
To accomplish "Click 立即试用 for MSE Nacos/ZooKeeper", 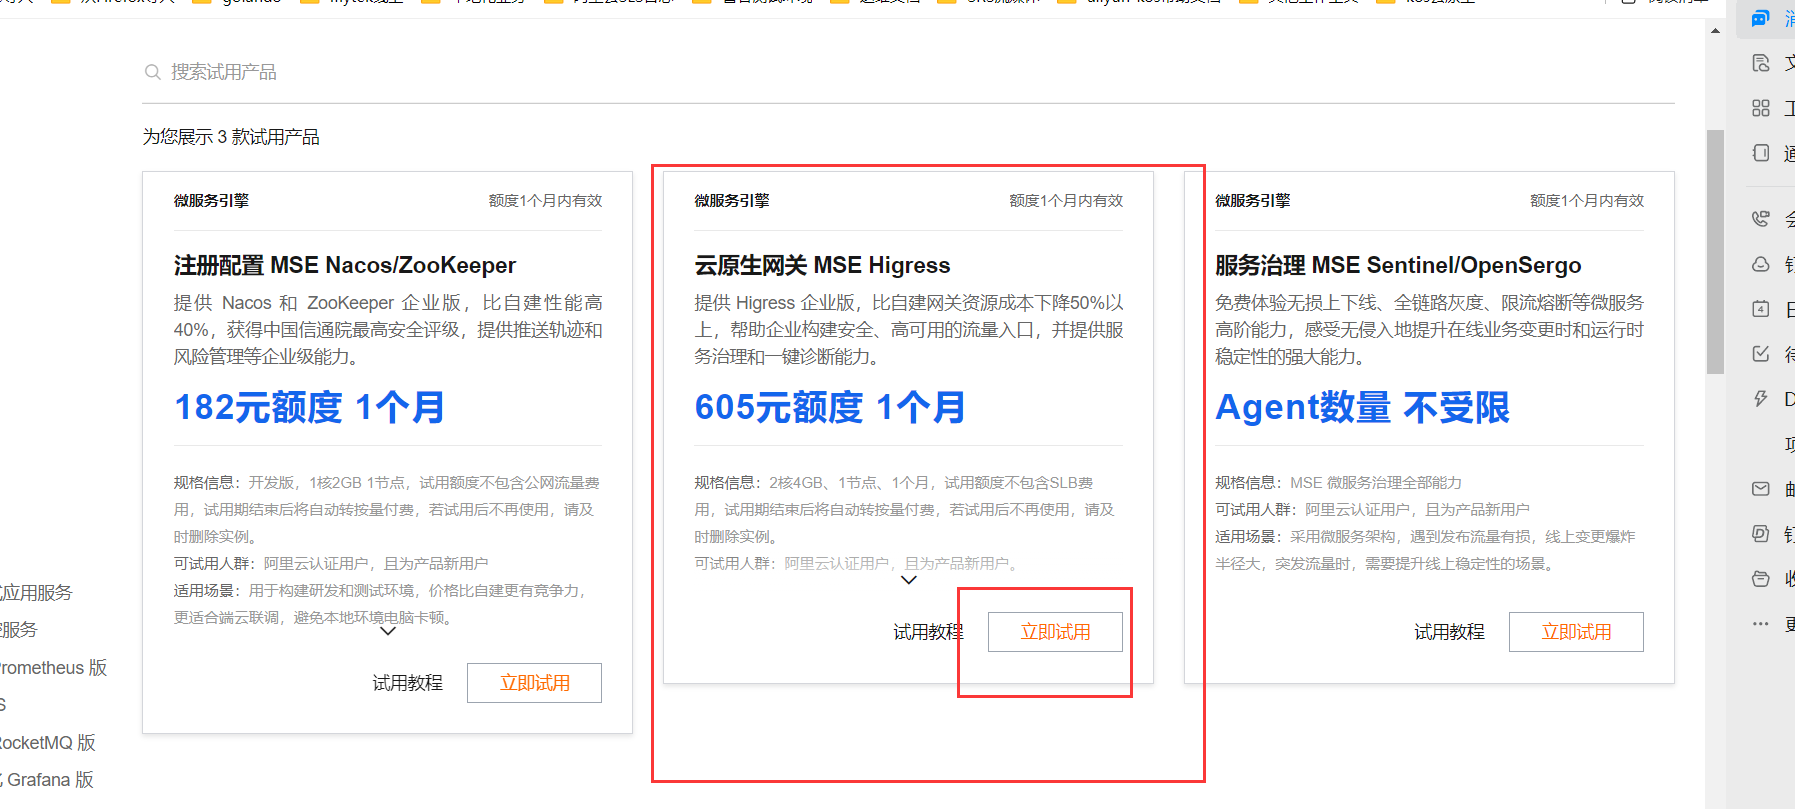I will 534,683.
